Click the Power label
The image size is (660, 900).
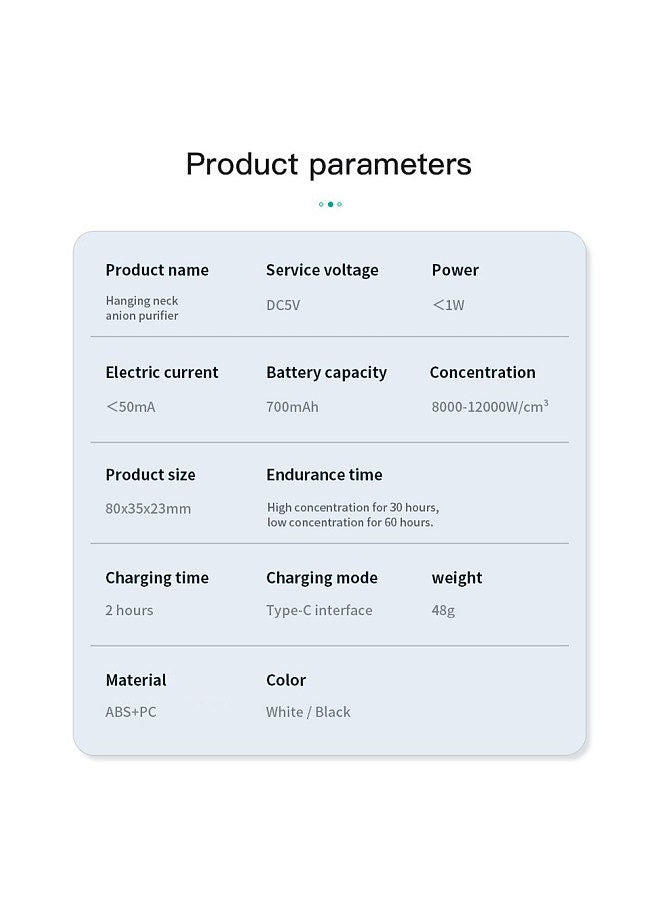pyautogui.click(x=455, y=270)
